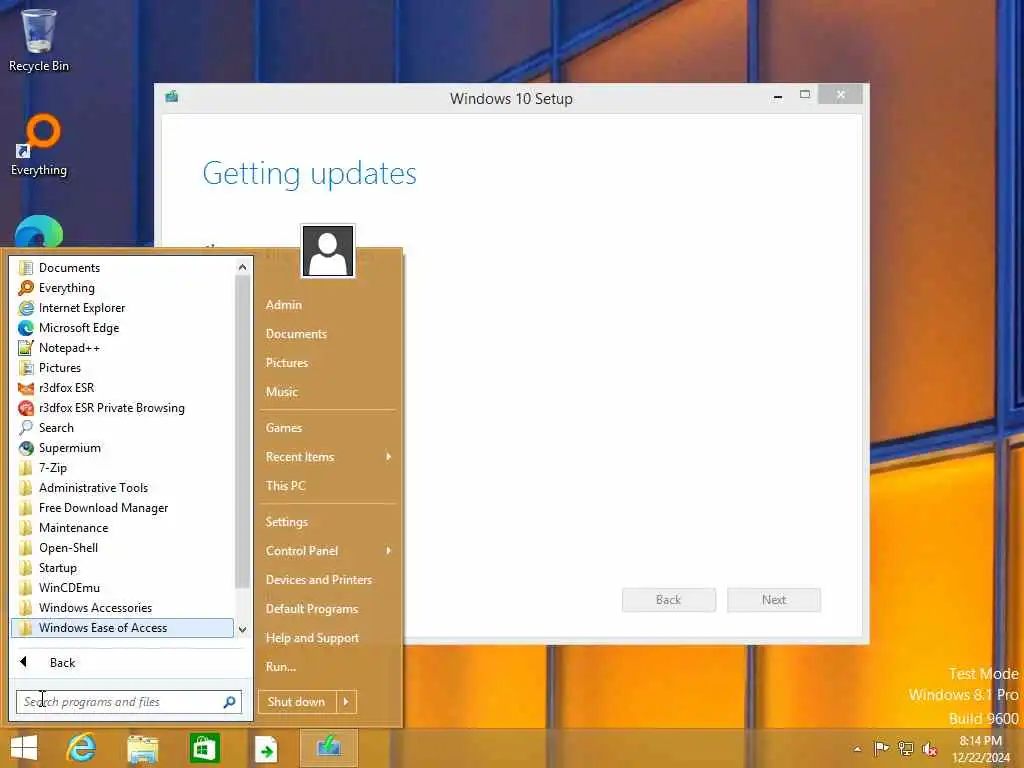Click the programs list scrollbar thumb
1024x768 pixels.
click(x=242, y=431)
